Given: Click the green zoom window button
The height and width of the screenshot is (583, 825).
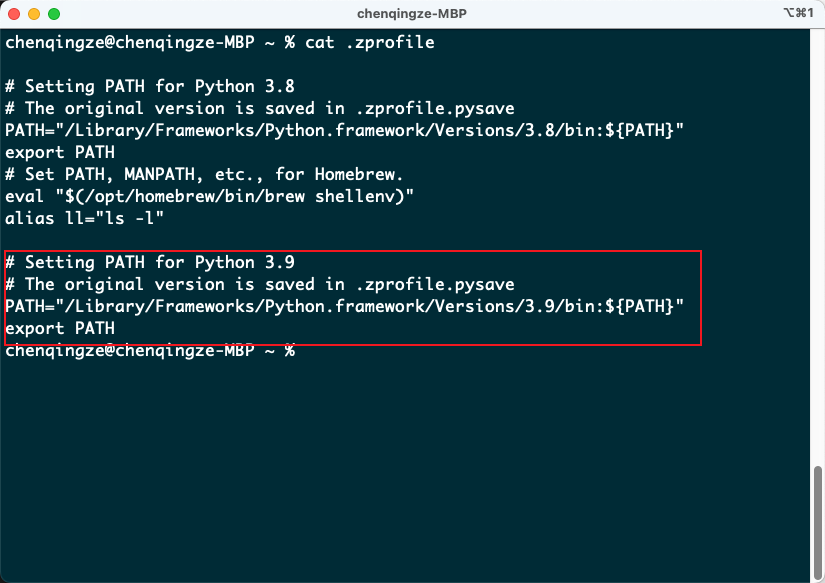Looking at the screenshot, I should coord(54,14).
